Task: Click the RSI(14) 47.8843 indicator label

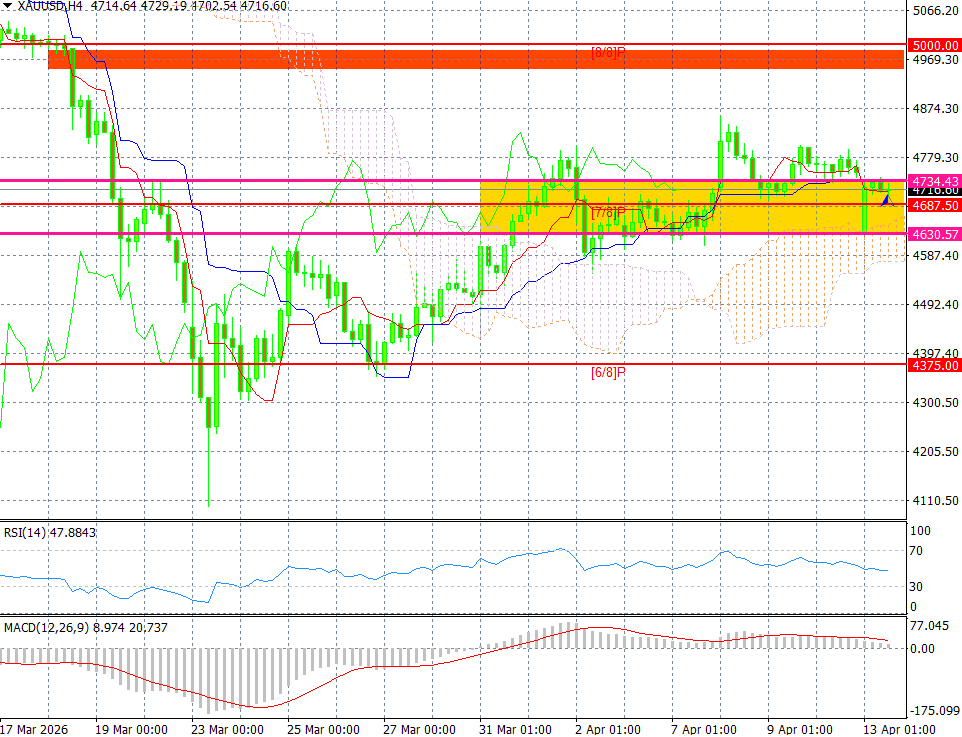Action: pyautogui.click(x=50, y=533)
